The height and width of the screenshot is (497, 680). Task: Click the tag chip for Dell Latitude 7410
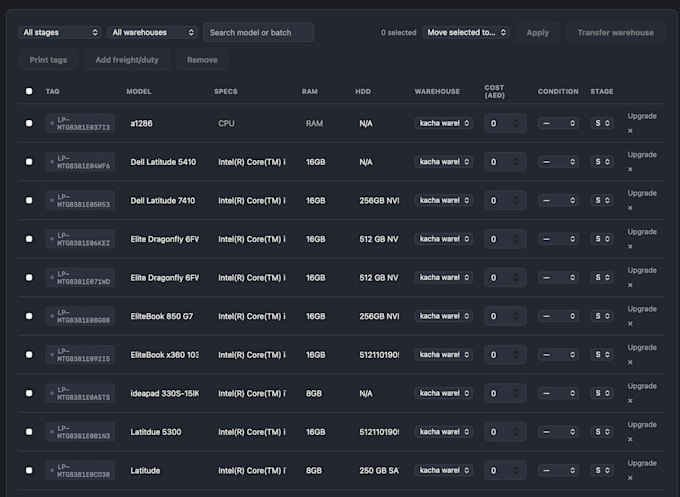click(x=80, y=200)
